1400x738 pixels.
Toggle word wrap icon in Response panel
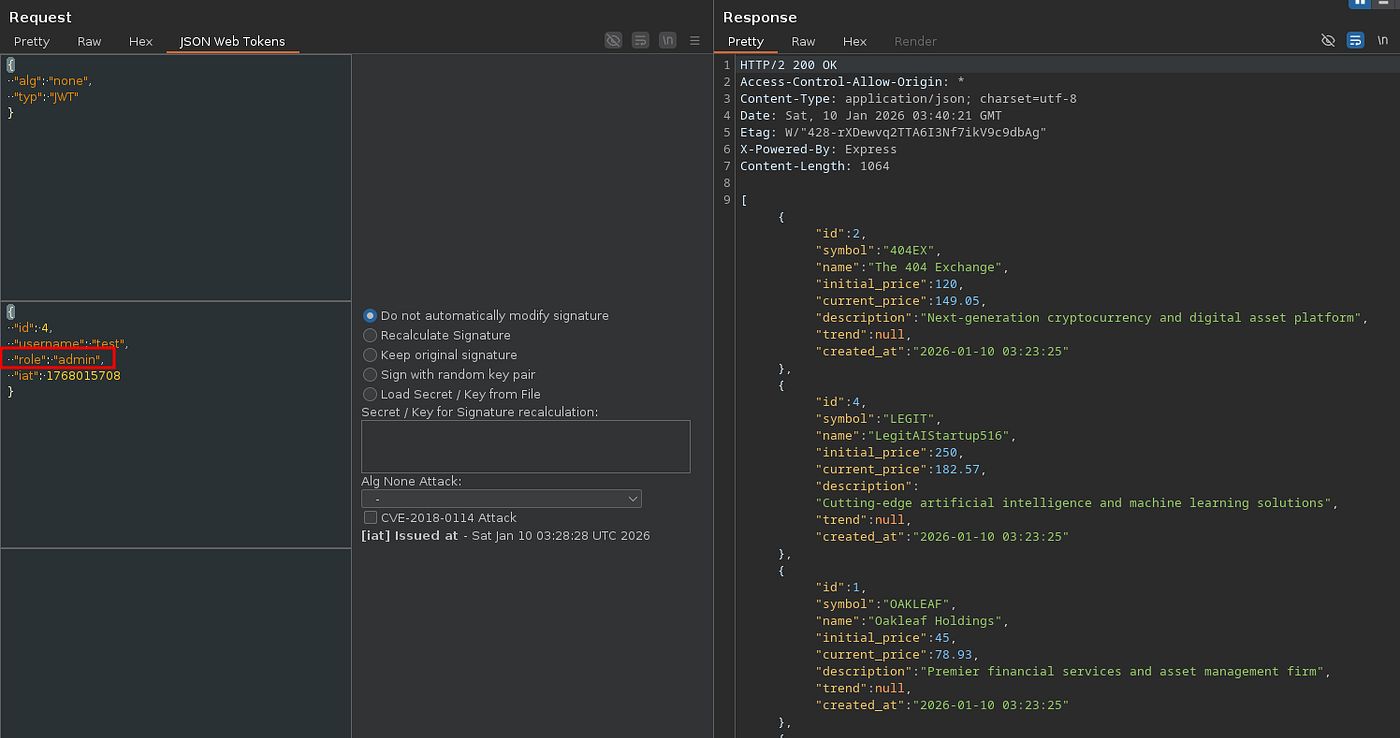pyautogui.click(x=1355, y=41)
